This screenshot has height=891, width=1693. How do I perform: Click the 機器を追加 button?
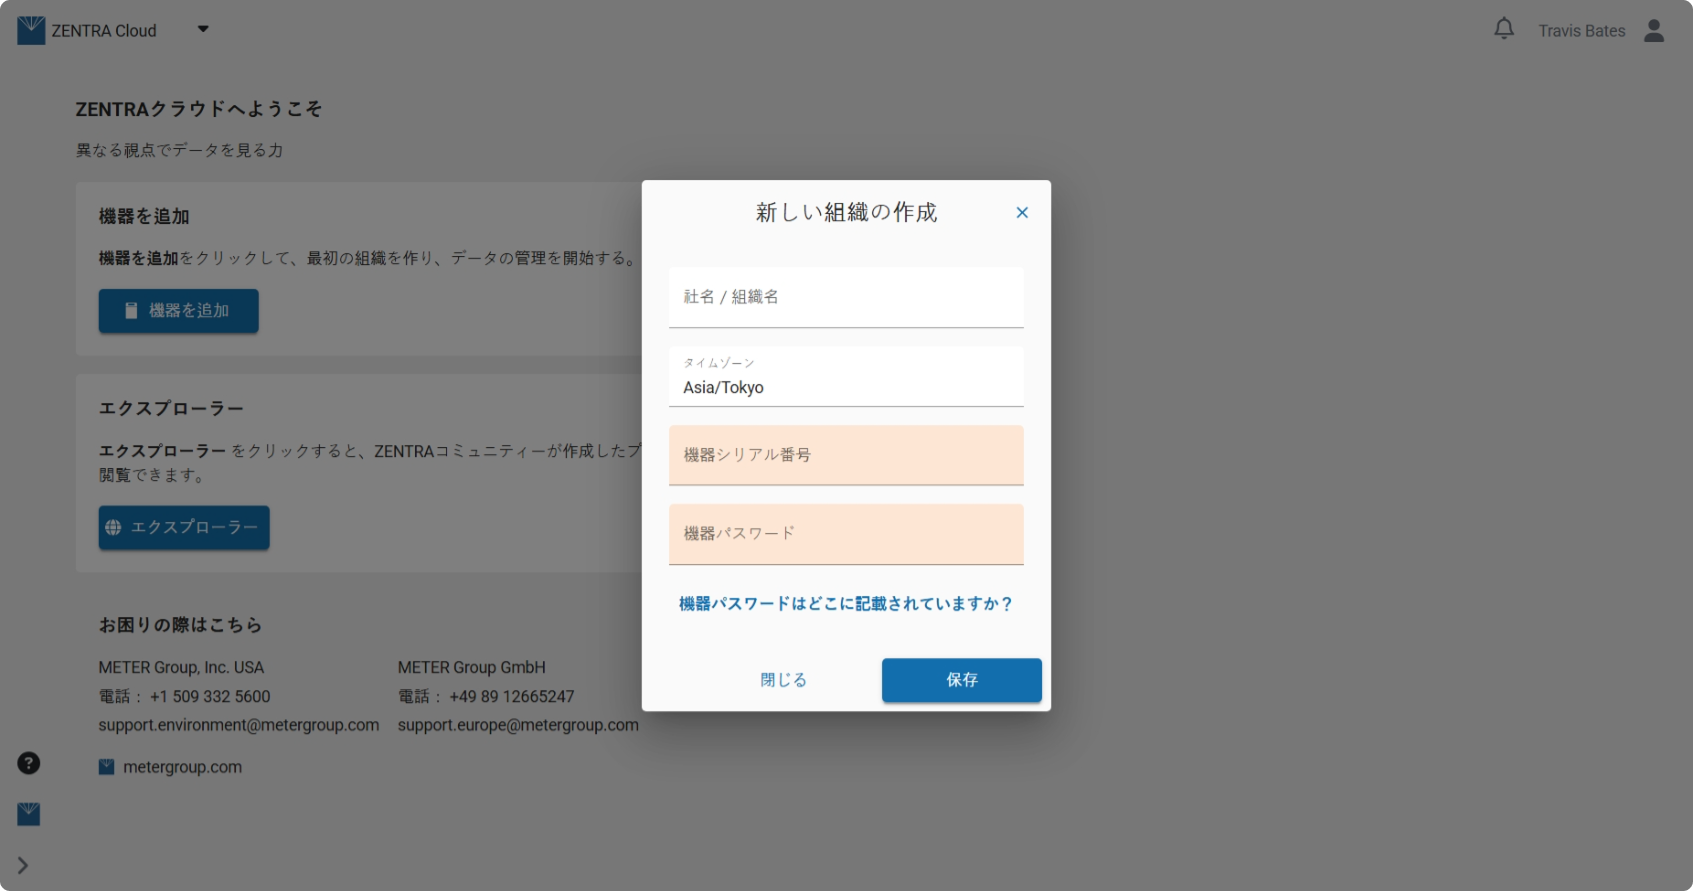tap(178, 311)
